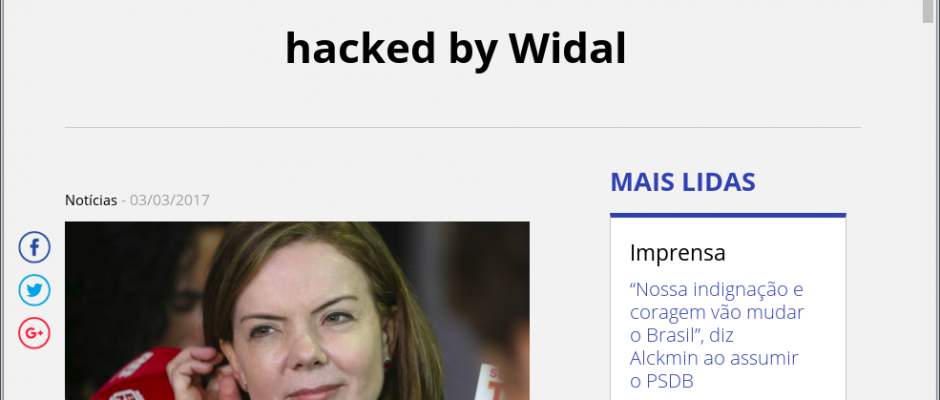
Task: Share the article on Google+
Action: pos(34,333)
